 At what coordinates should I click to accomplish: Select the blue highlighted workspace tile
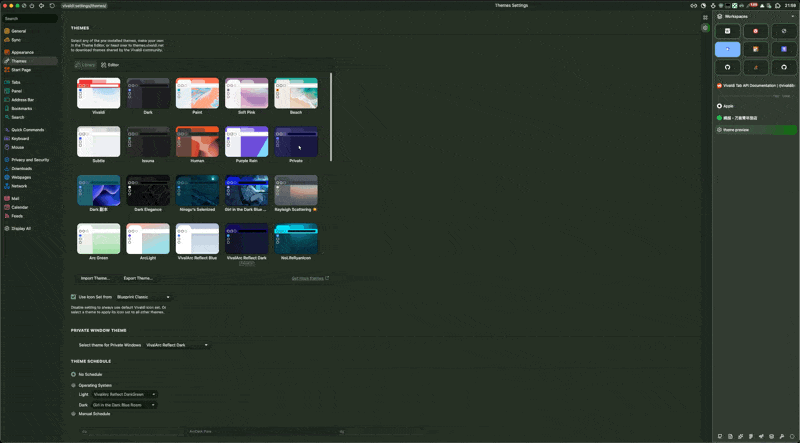[x=728, y=49]
